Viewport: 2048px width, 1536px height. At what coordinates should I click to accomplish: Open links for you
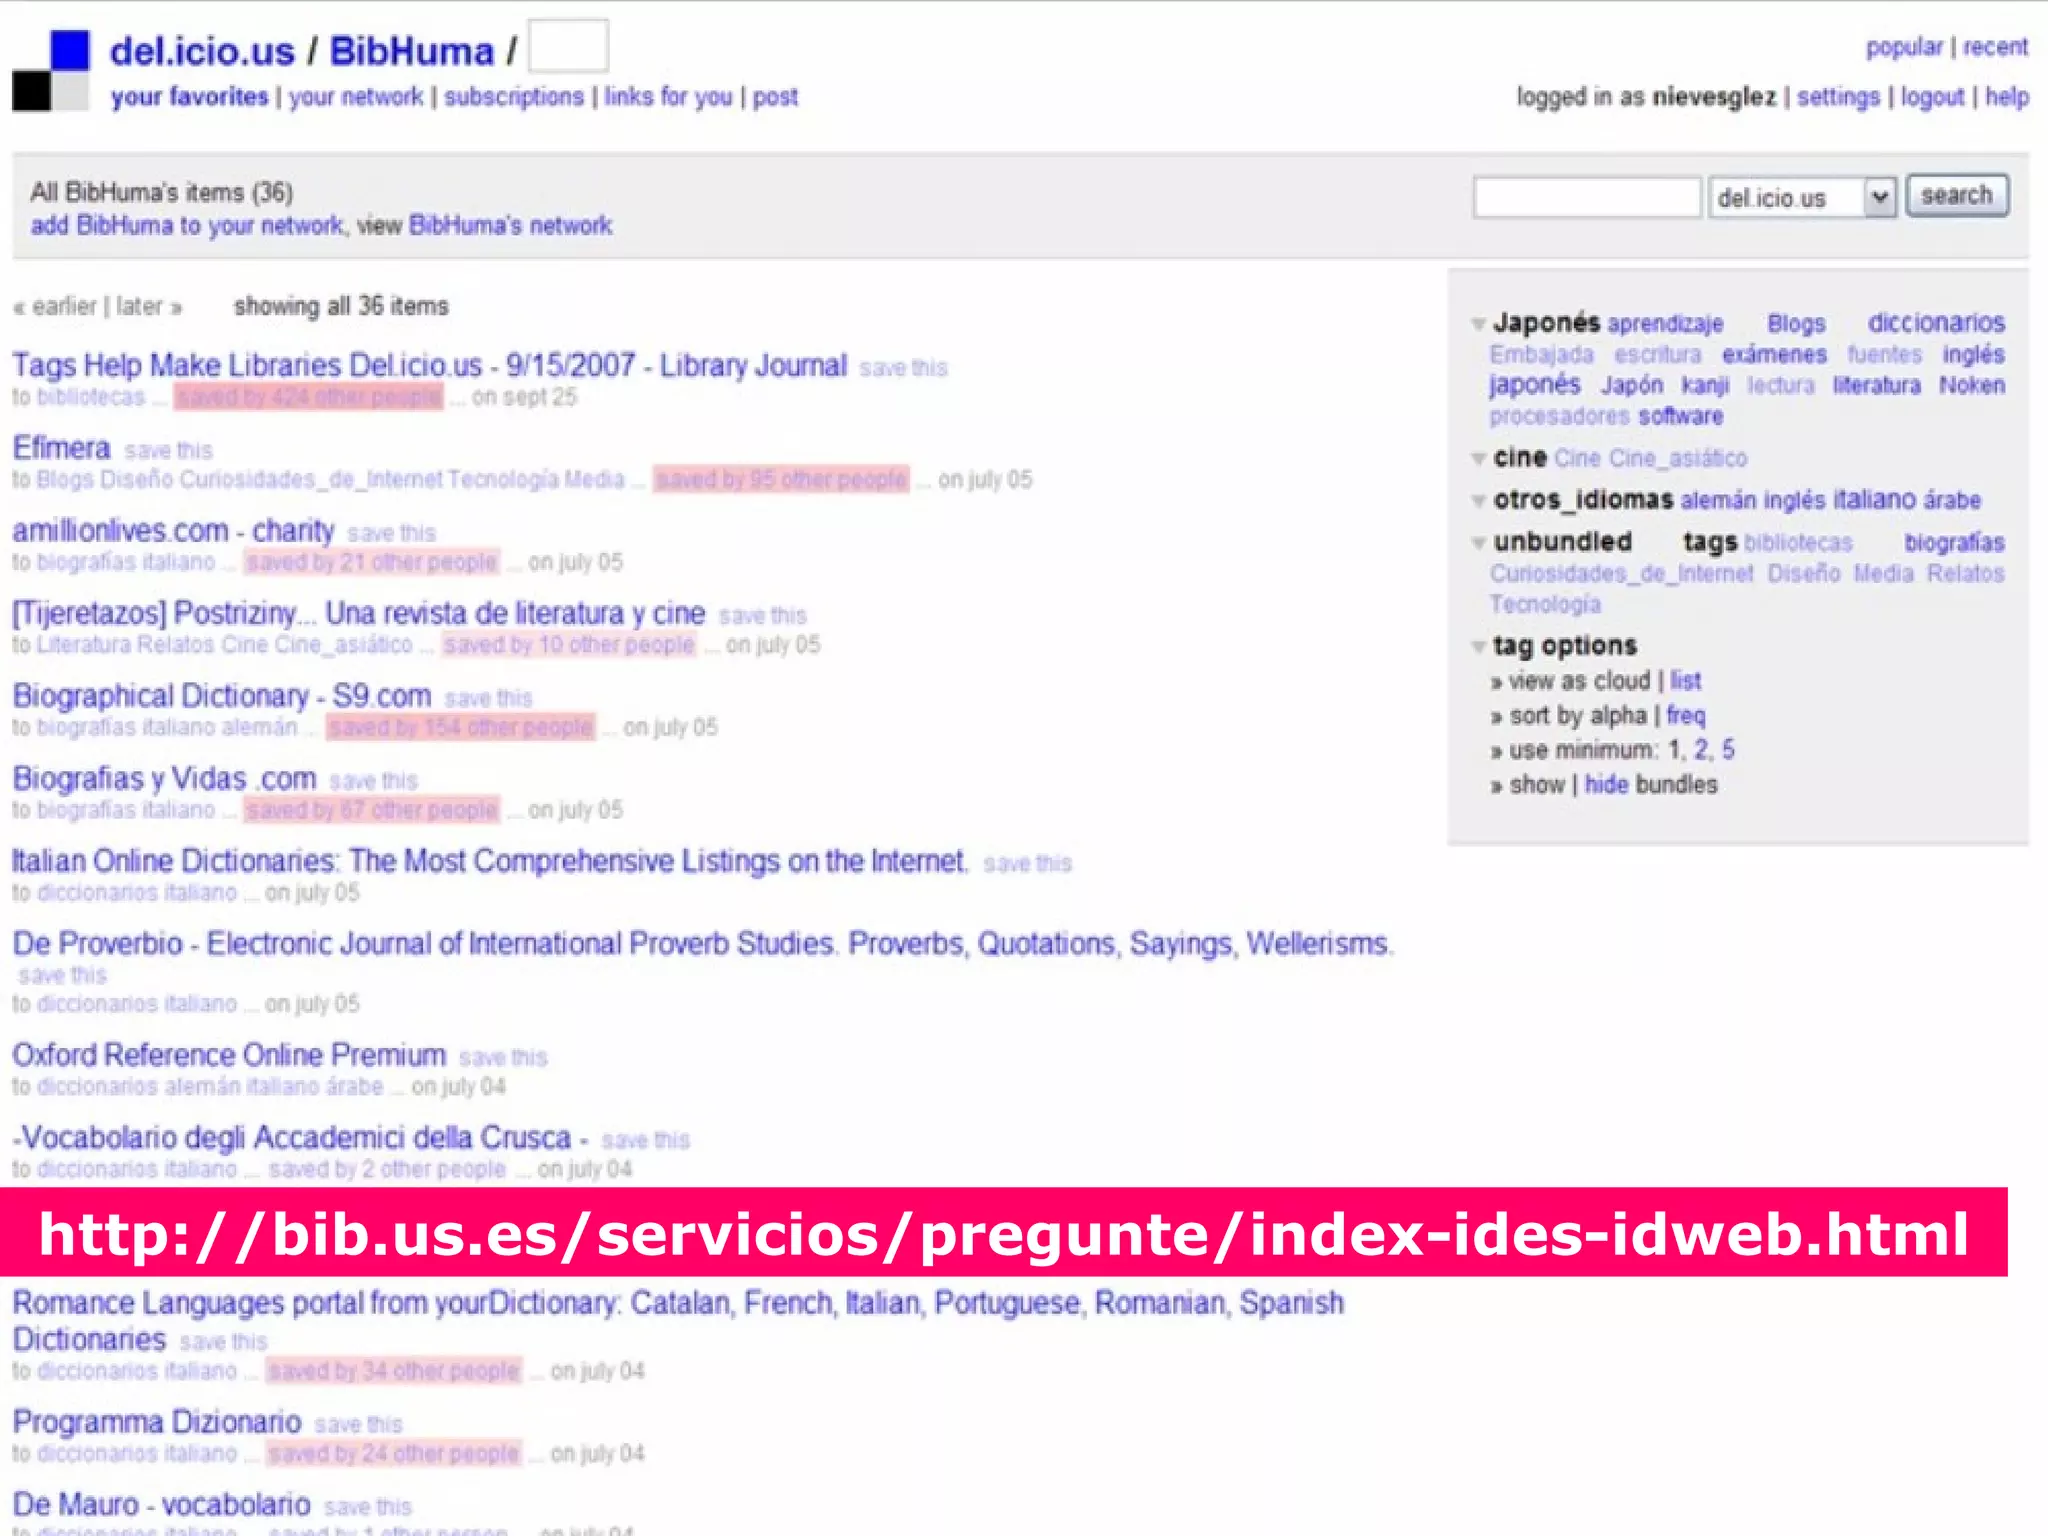pos(668,97)
